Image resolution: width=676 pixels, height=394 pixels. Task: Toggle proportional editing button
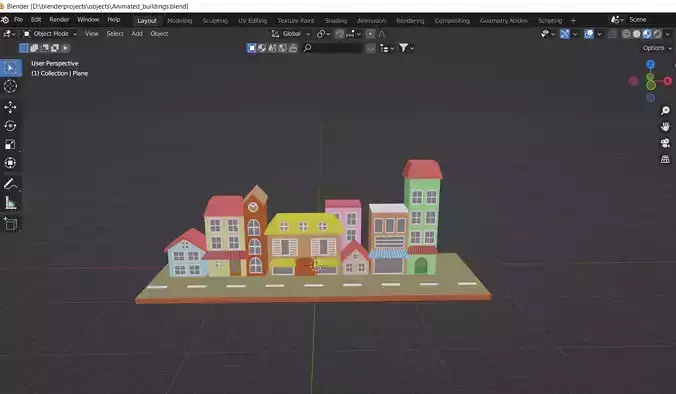click(x=370, y=34)
